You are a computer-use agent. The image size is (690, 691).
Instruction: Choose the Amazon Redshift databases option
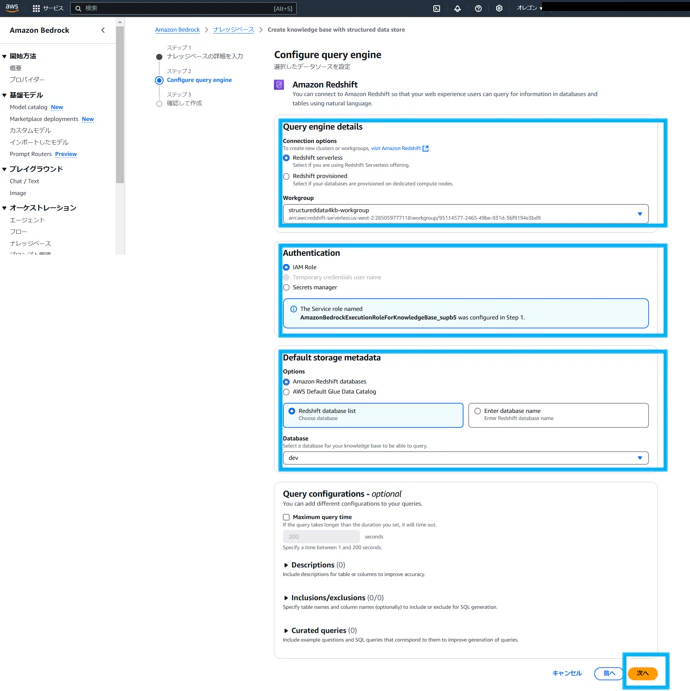286,382
